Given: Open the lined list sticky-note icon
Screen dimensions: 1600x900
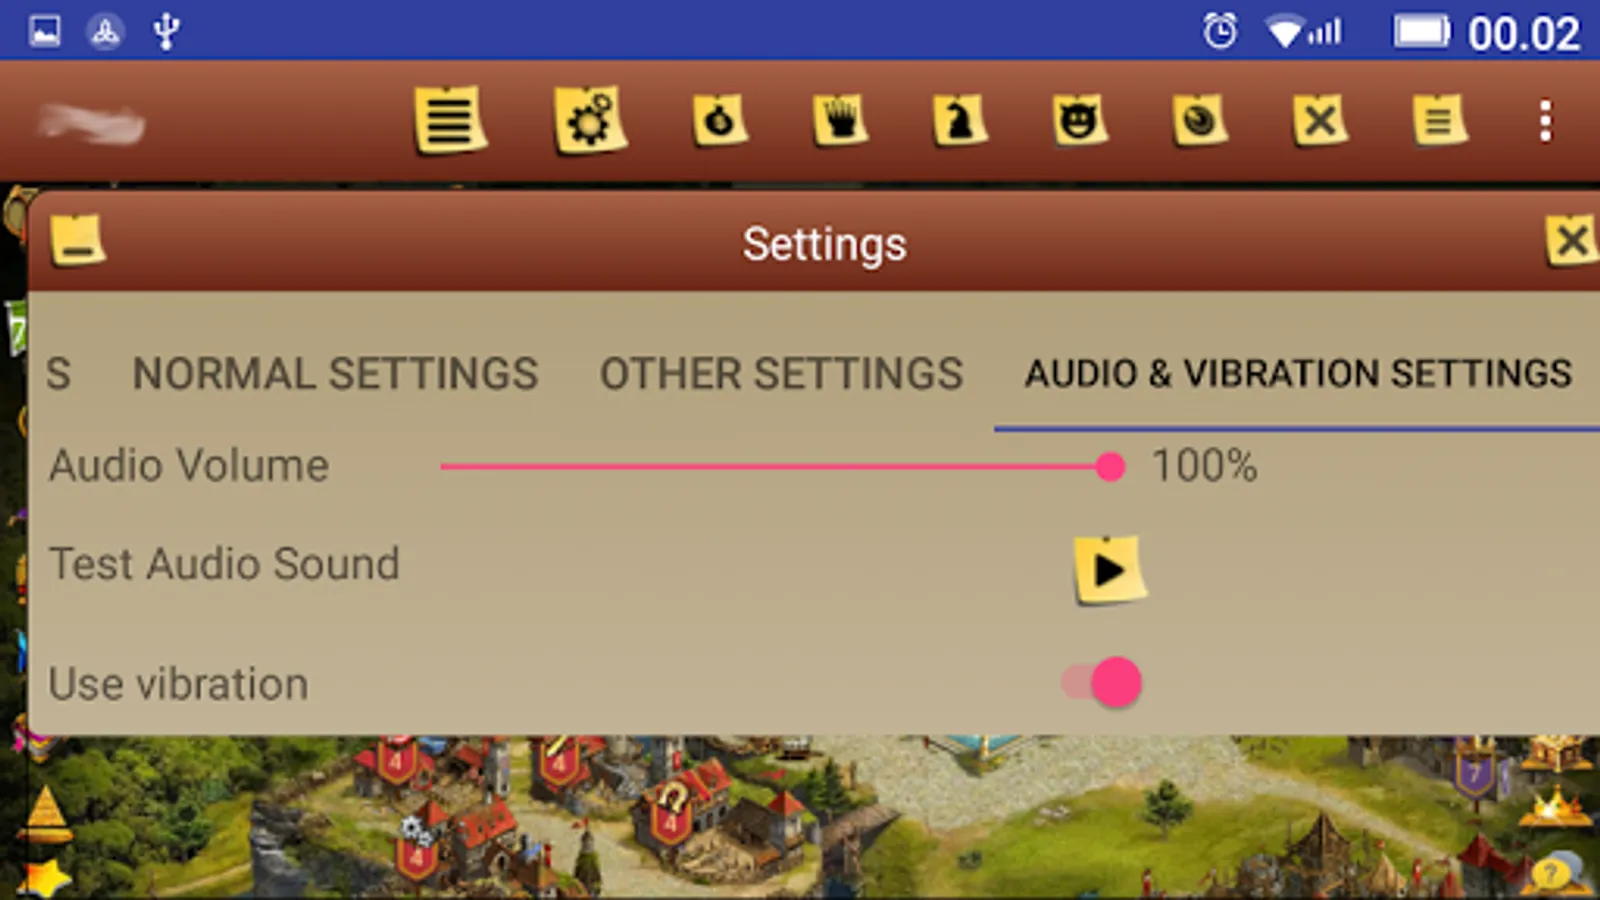Looking at the screenshot, I should point(450,120).
